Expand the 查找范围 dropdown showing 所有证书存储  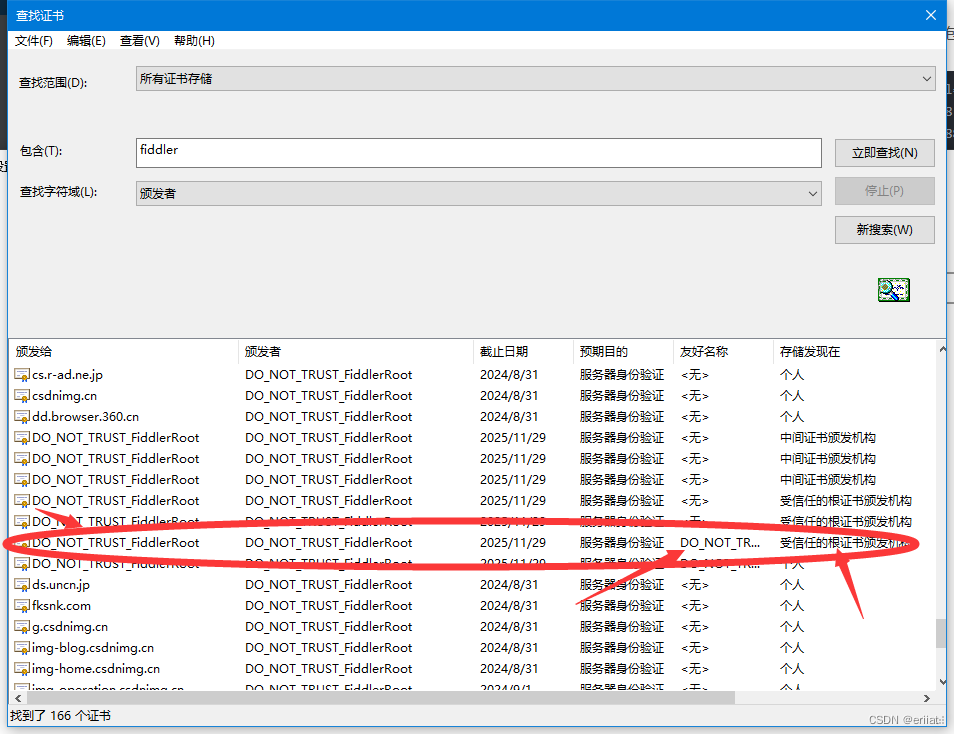[535, 79]
